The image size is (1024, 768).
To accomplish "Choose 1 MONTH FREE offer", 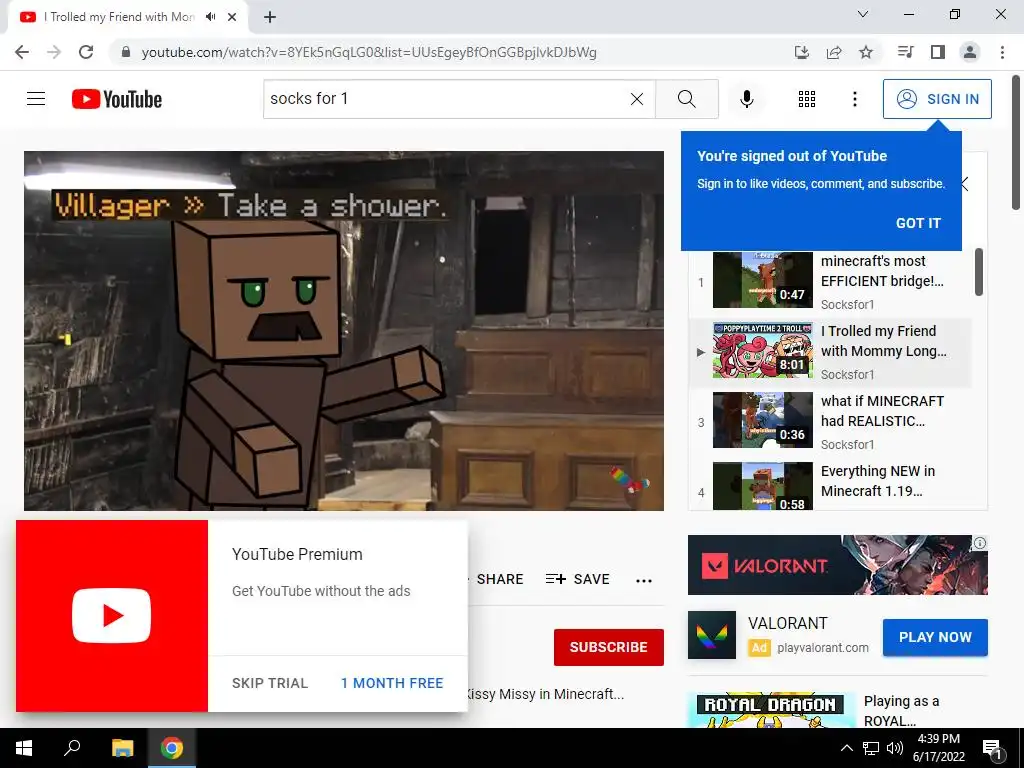I will [392, 683].
